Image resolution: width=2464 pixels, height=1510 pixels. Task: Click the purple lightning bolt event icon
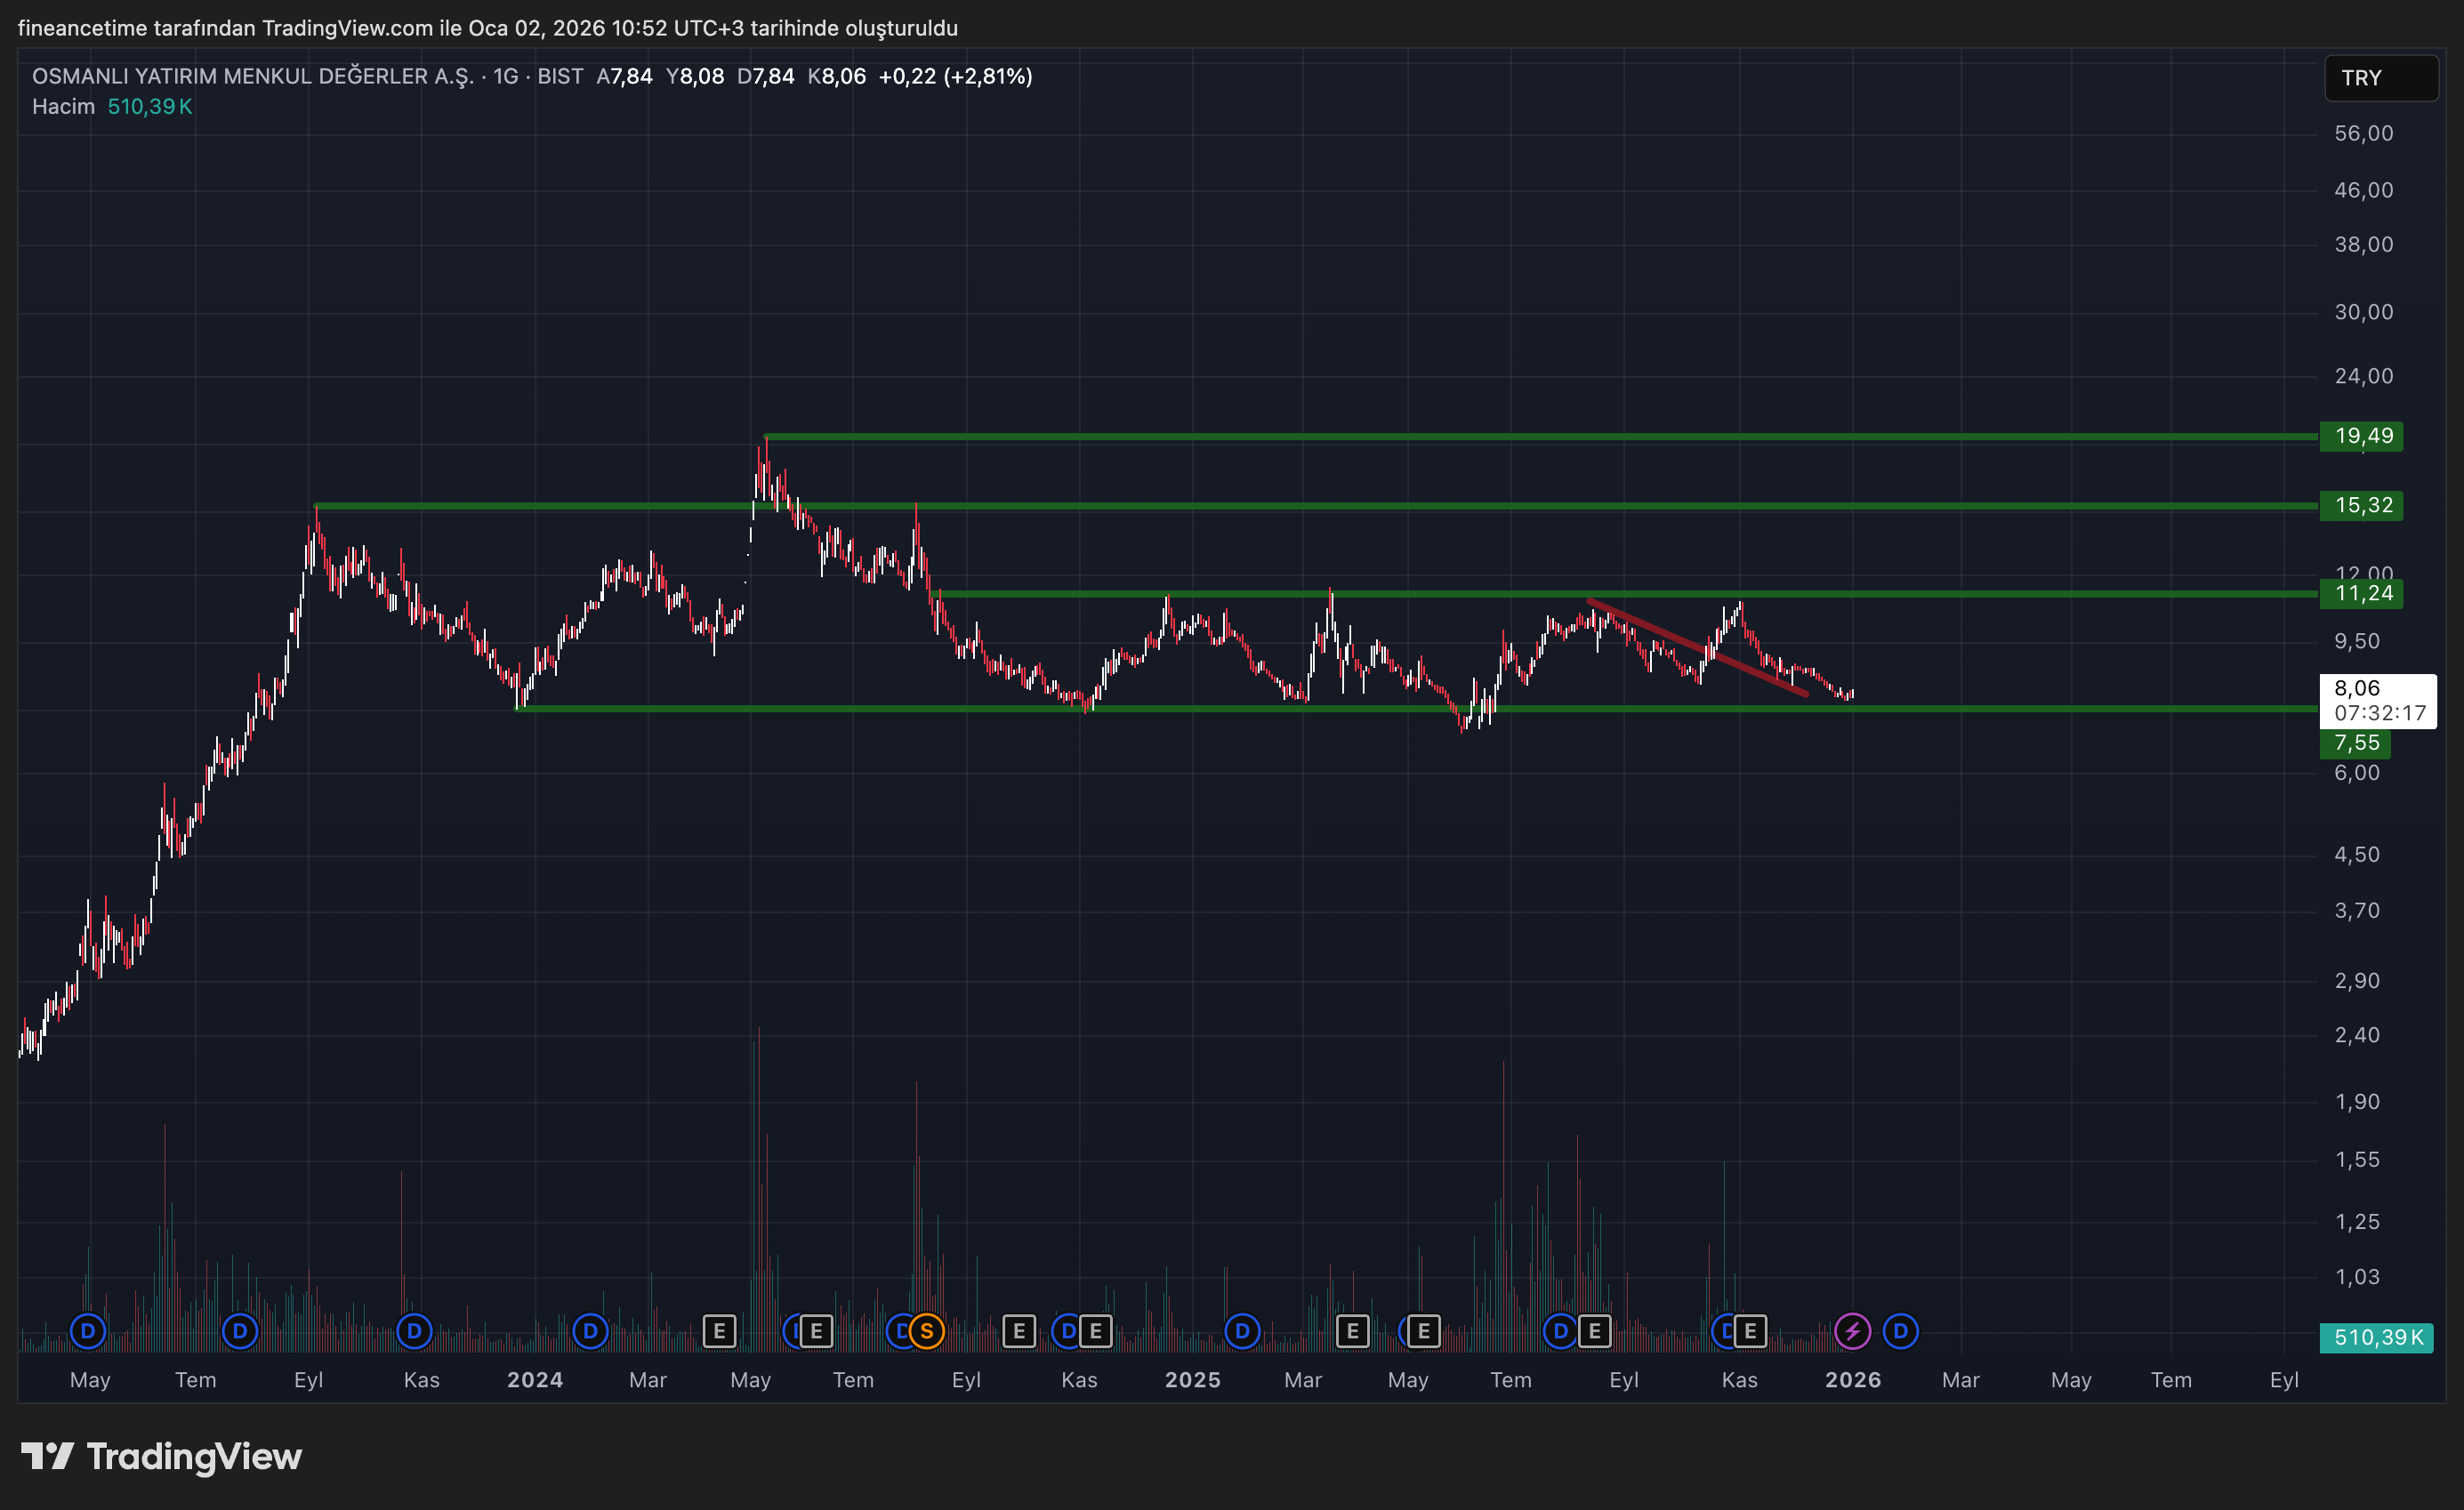coord(1852,1331)
